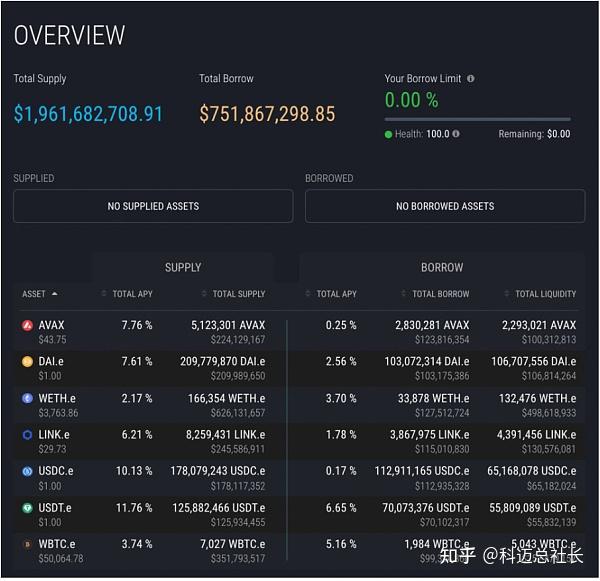
Task: Click total borrow 2,830,281 AVAX
Action: click(432, 325)
